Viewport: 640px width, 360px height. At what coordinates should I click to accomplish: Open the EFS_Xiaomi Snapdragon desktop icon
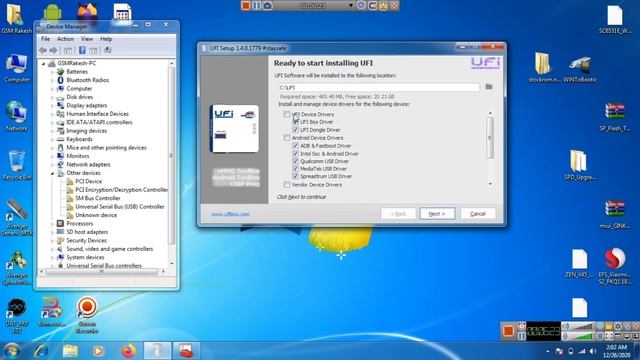click(x=615, y=266)
